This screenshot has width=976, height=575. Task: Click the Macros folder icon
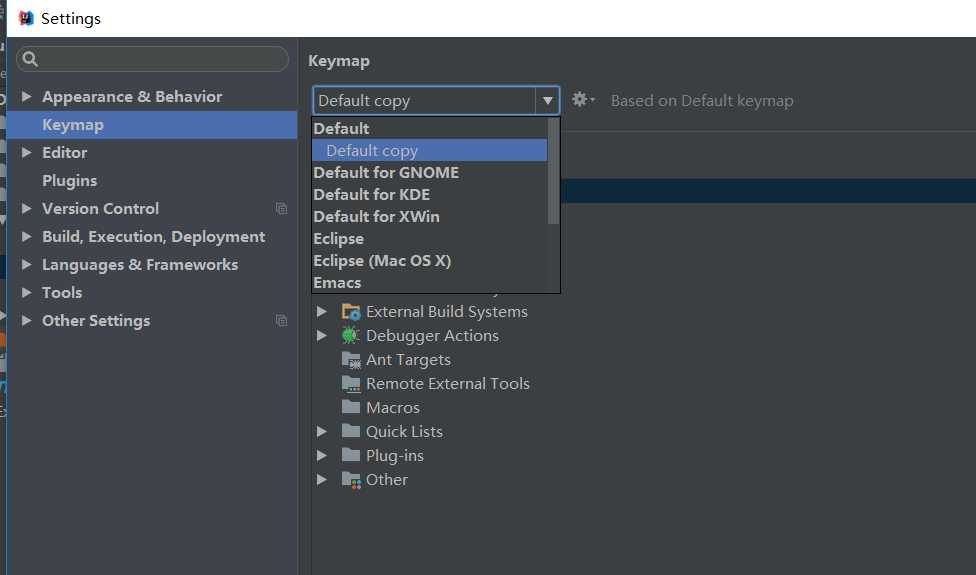351,408
